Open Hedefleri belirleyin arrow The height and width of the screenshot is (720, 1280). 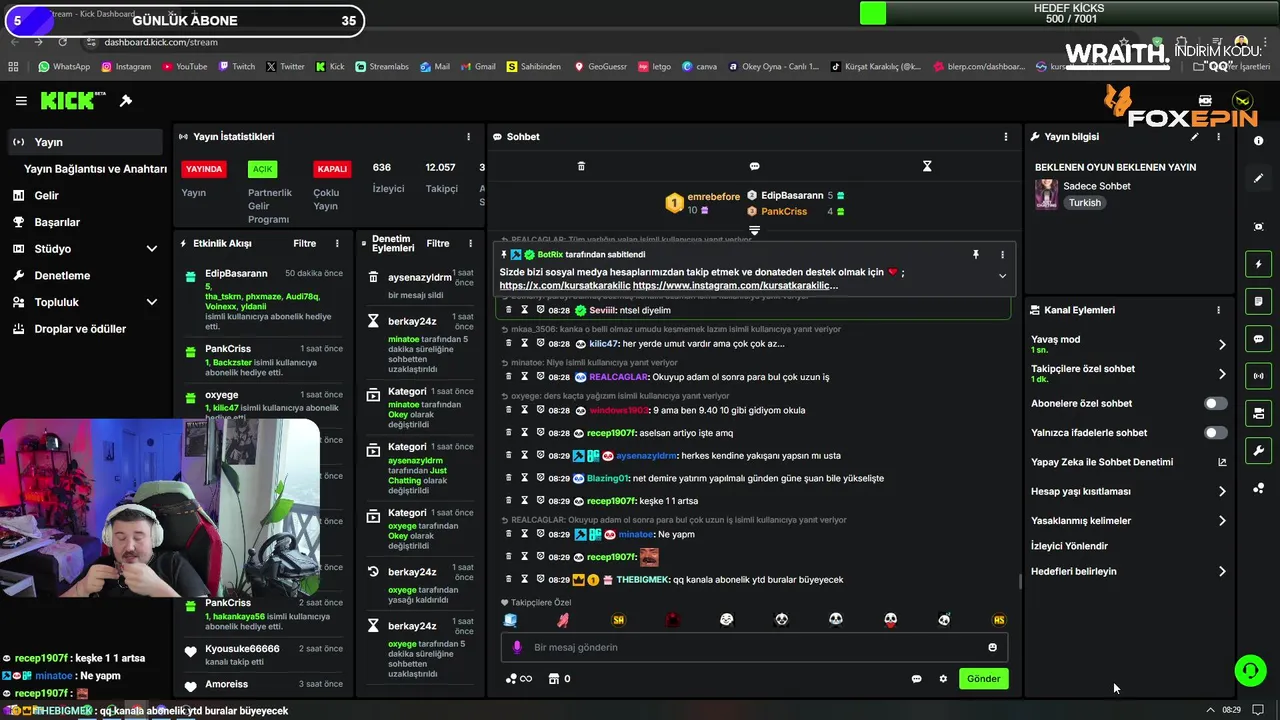click(x=1222, y=572)
